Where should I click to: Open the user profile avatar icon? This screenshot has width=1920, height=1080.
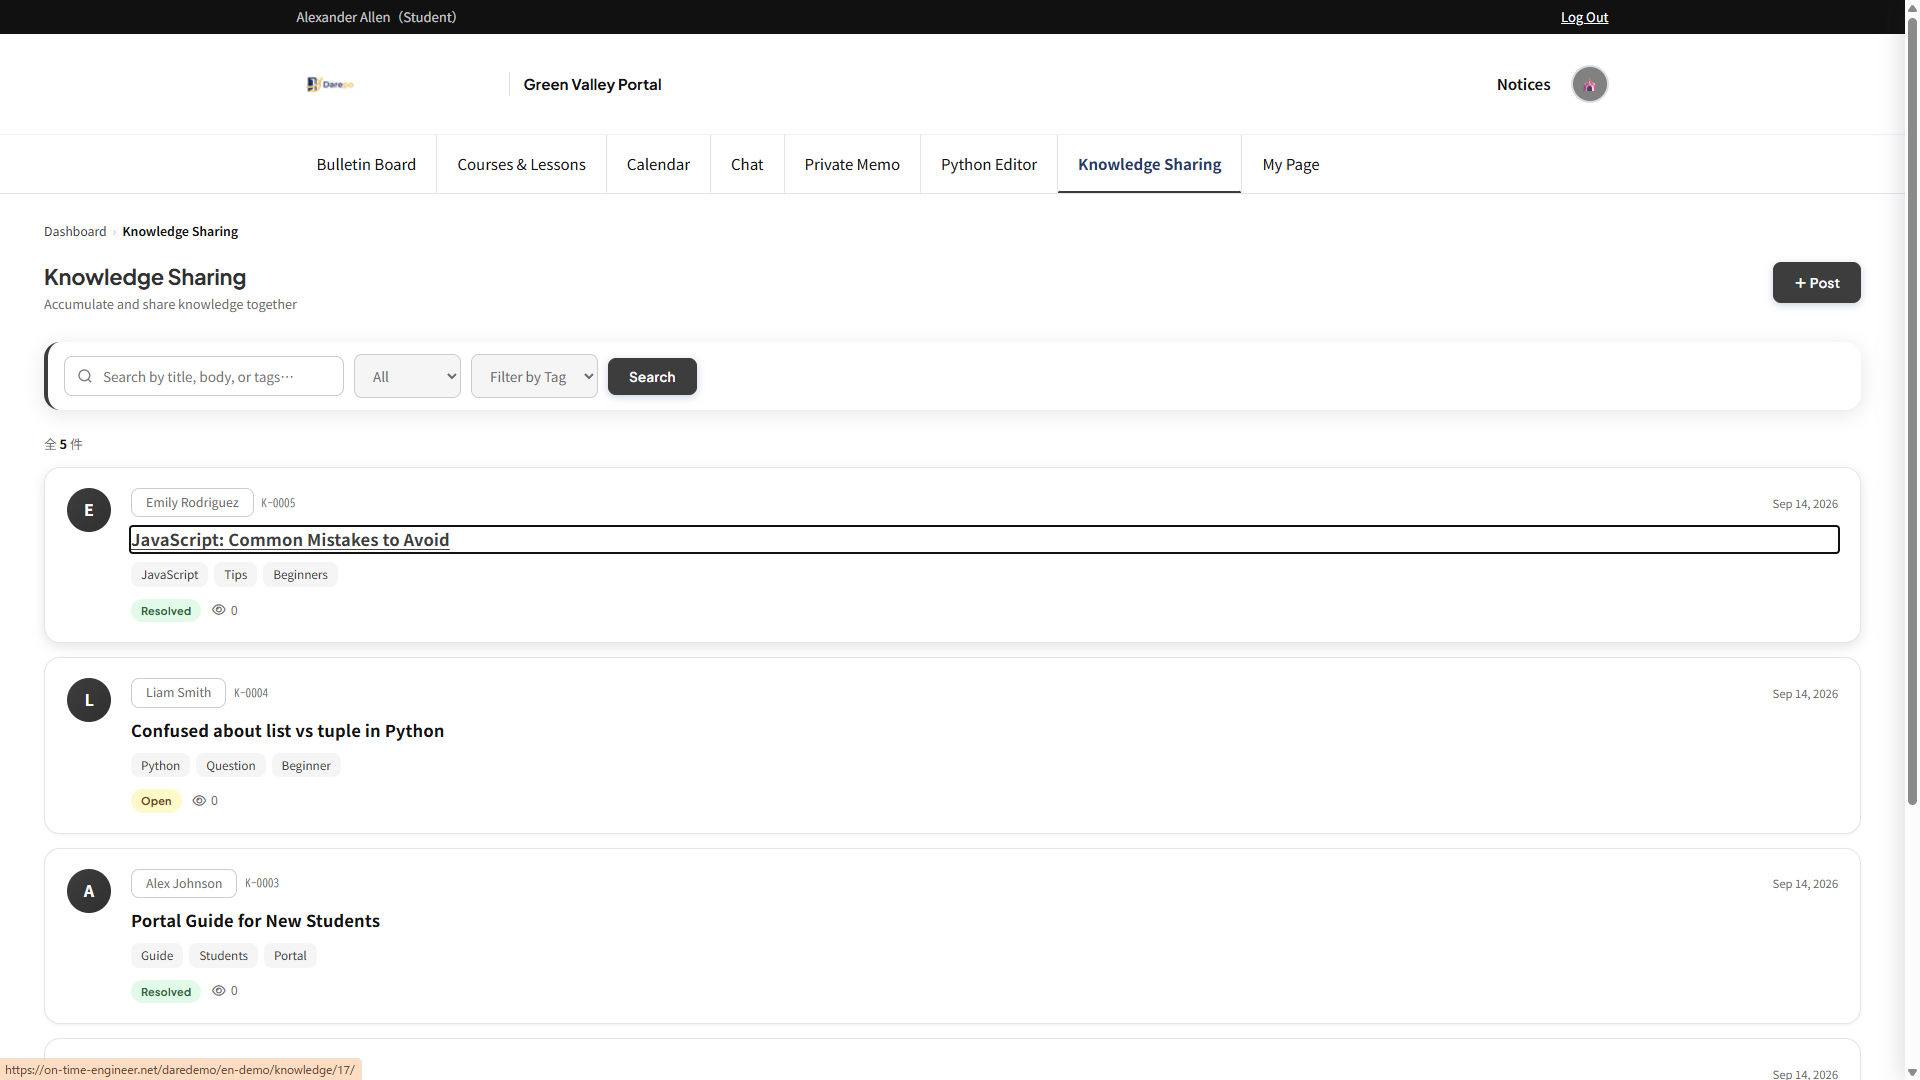click(x=1589, y=84)
